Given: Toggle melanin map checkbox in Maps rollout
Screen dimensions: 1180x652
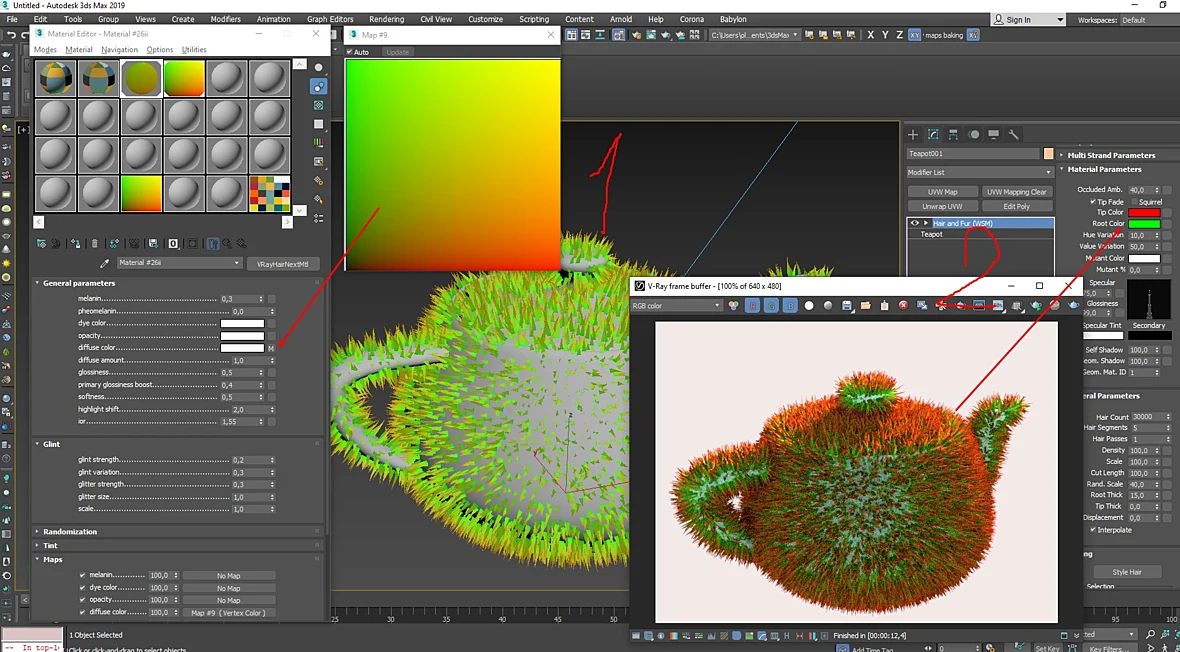Looking at the screenshot, I should coord(83,575).
